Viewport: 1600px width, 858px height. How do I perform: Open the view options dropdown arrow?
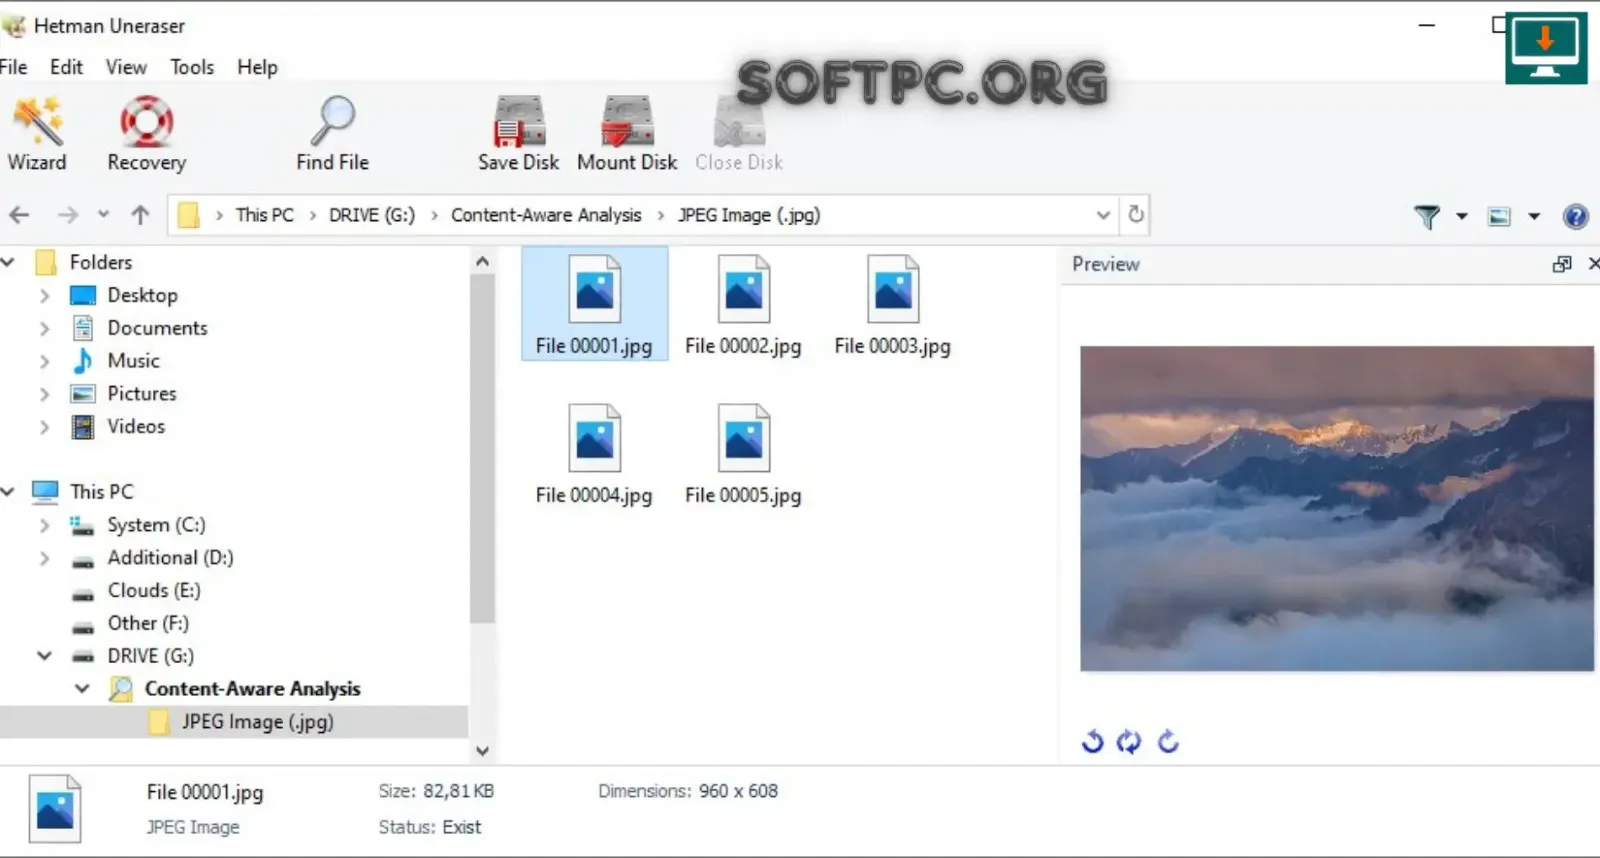[x=1534, y=216]
